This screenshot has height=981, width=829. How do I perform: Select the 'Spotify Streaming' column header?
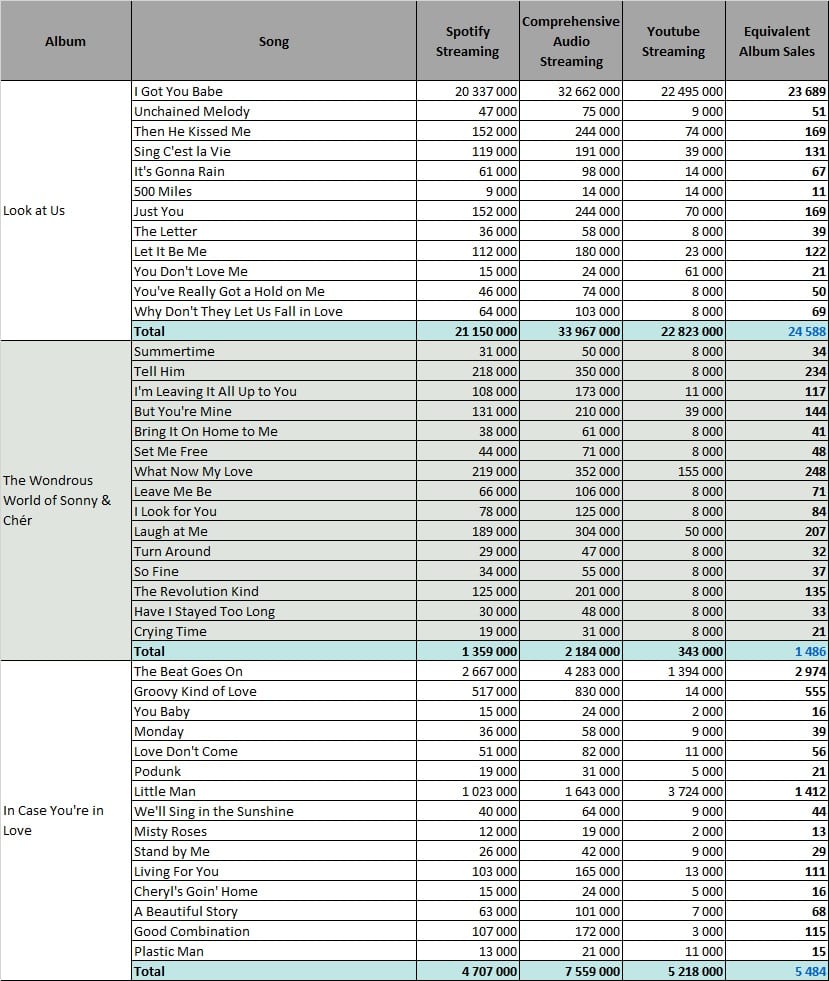[x=467, y=41]
